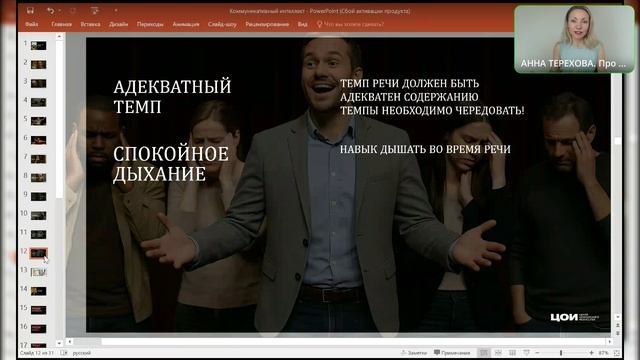This screenshot has width=640, height=360.
Task: Click the 'АДЕКВАТНЫЙ ТЕМП' heading text
Action: (x=172, y=97)
